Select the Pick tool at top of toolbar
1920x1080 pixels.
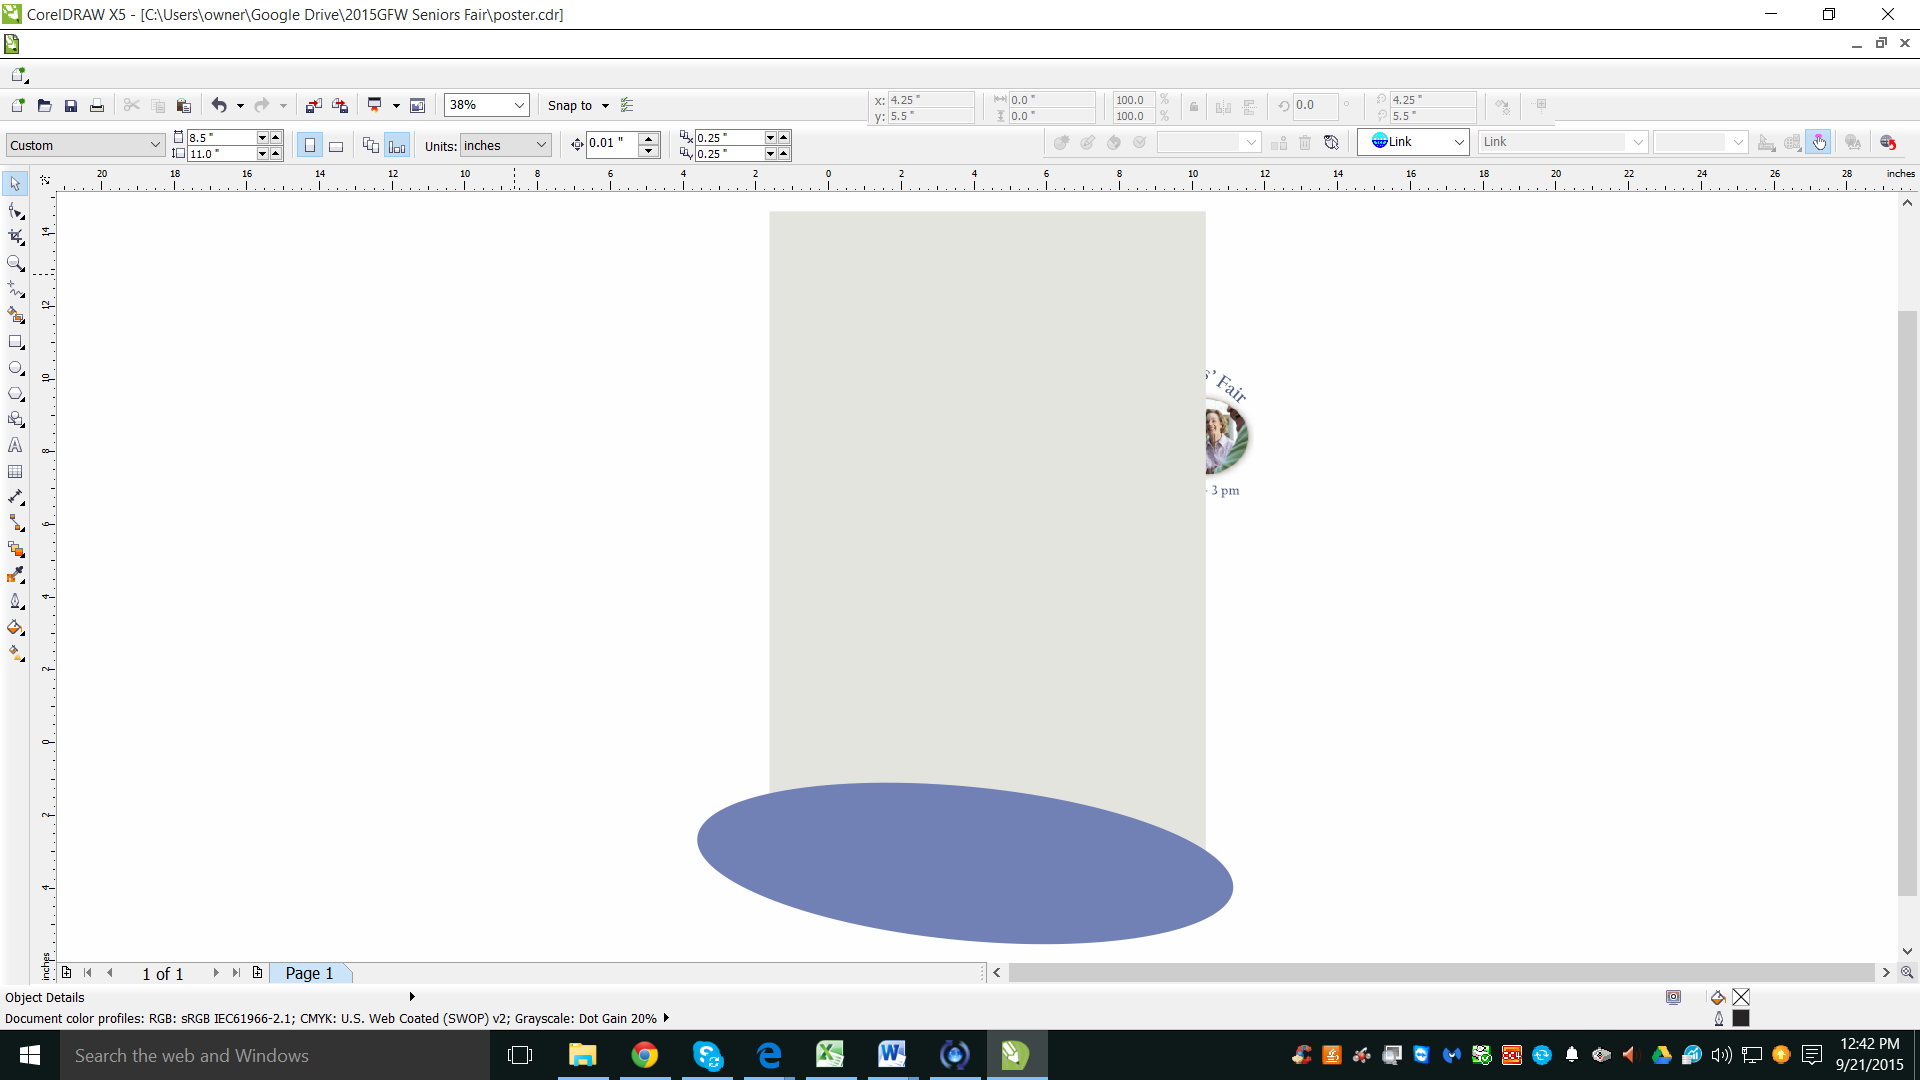click(x=17, y=185)
